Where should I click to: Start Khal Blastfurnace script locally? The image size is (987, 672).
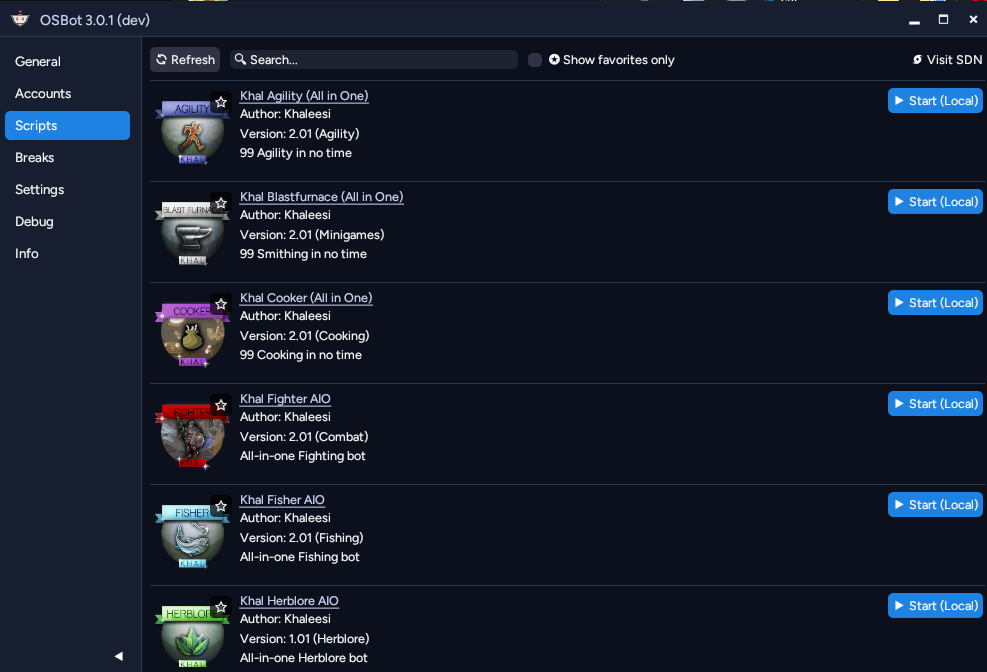(x=935, y=202)
